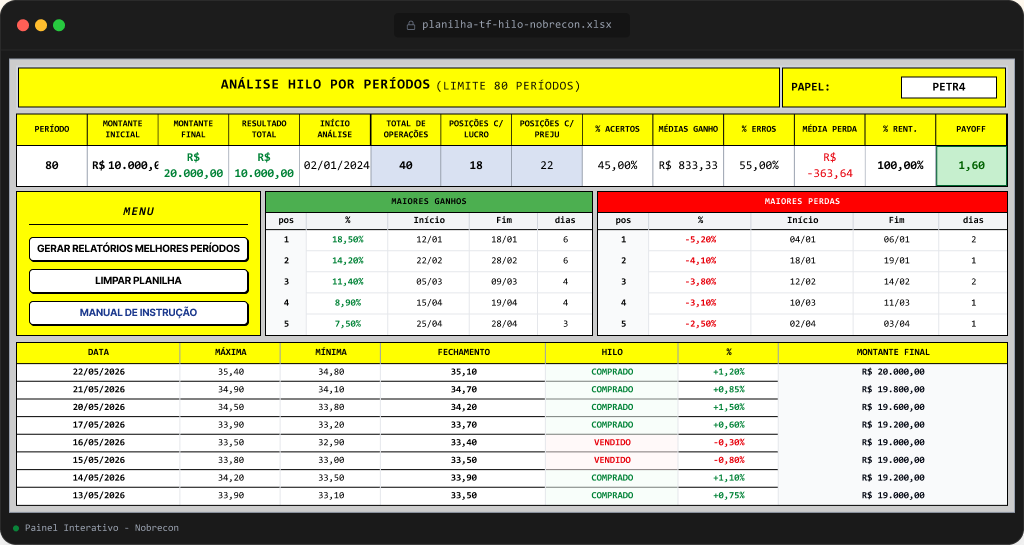Screen dimensions: 1024x545
Task: Click the MAIORES GANHOS green header
Action: pos(429,202)
